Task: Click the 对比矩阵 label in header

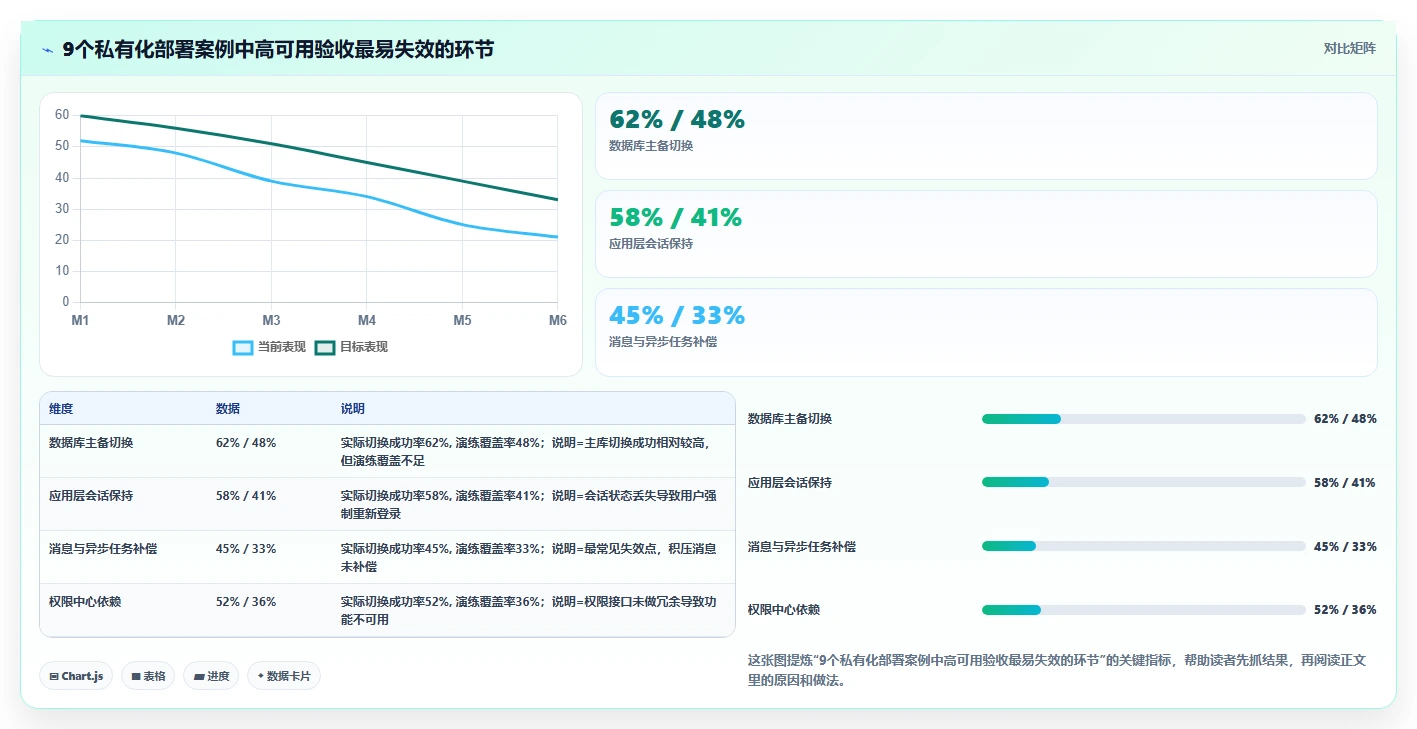Action: point(1349,48)
